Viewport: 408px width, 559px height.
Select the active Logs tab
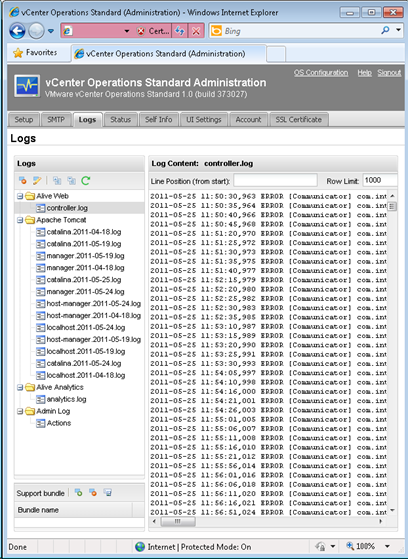[x=87, y=119]
